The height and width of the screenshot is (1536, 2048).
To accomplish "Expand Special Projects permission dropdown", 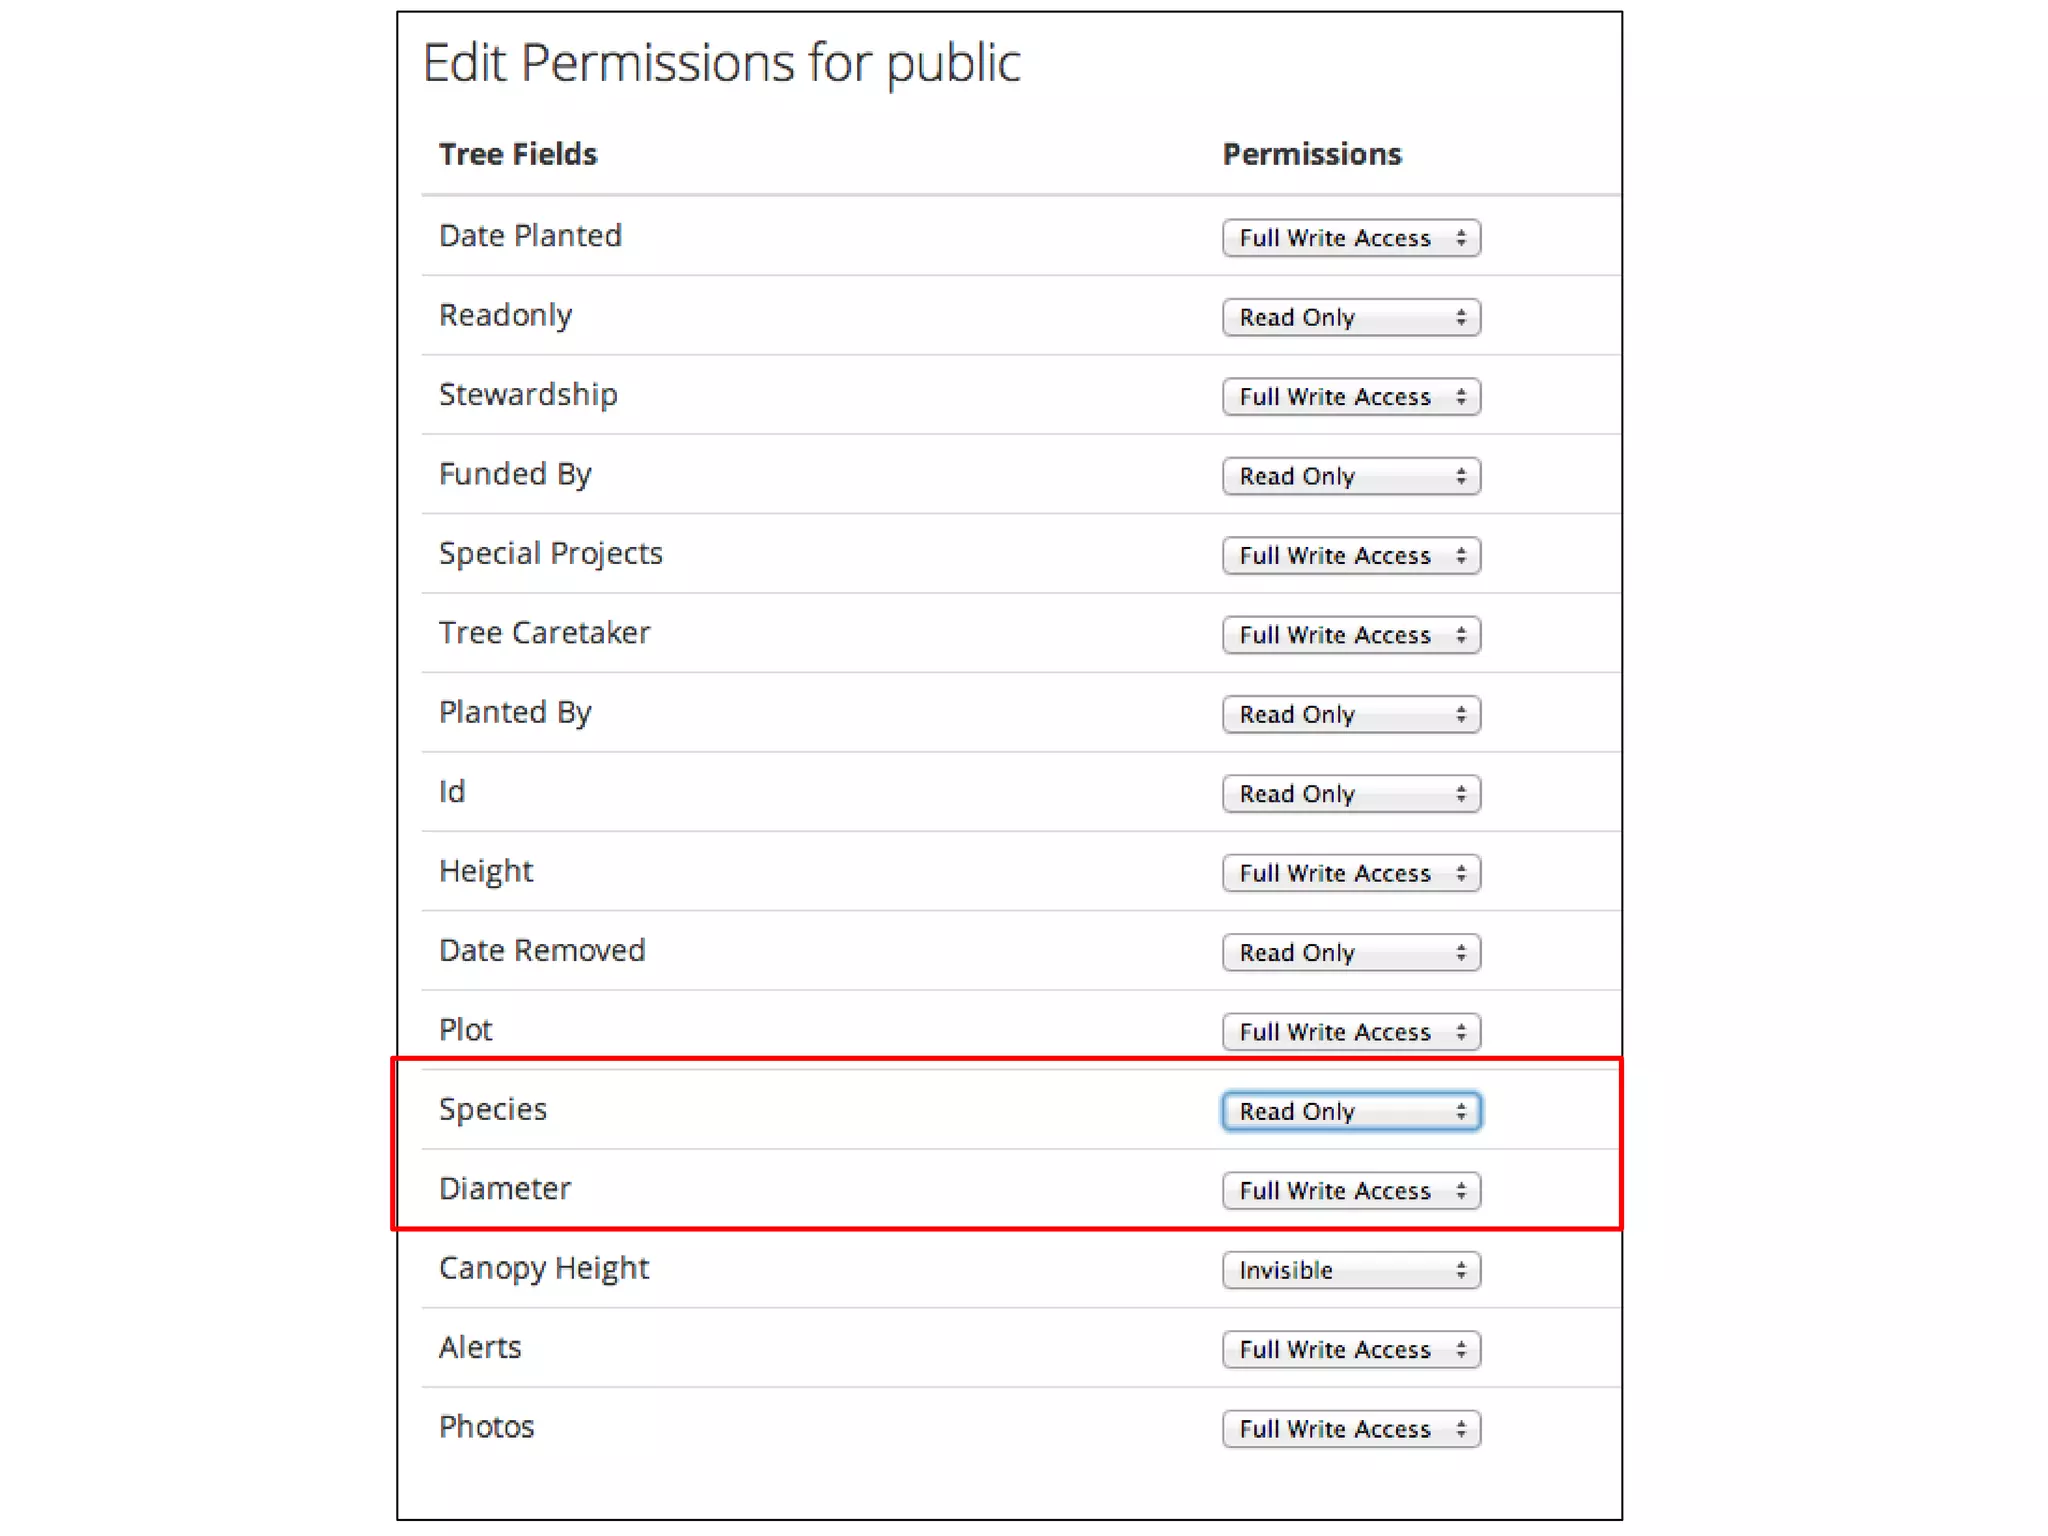I will coord(1350,555).
